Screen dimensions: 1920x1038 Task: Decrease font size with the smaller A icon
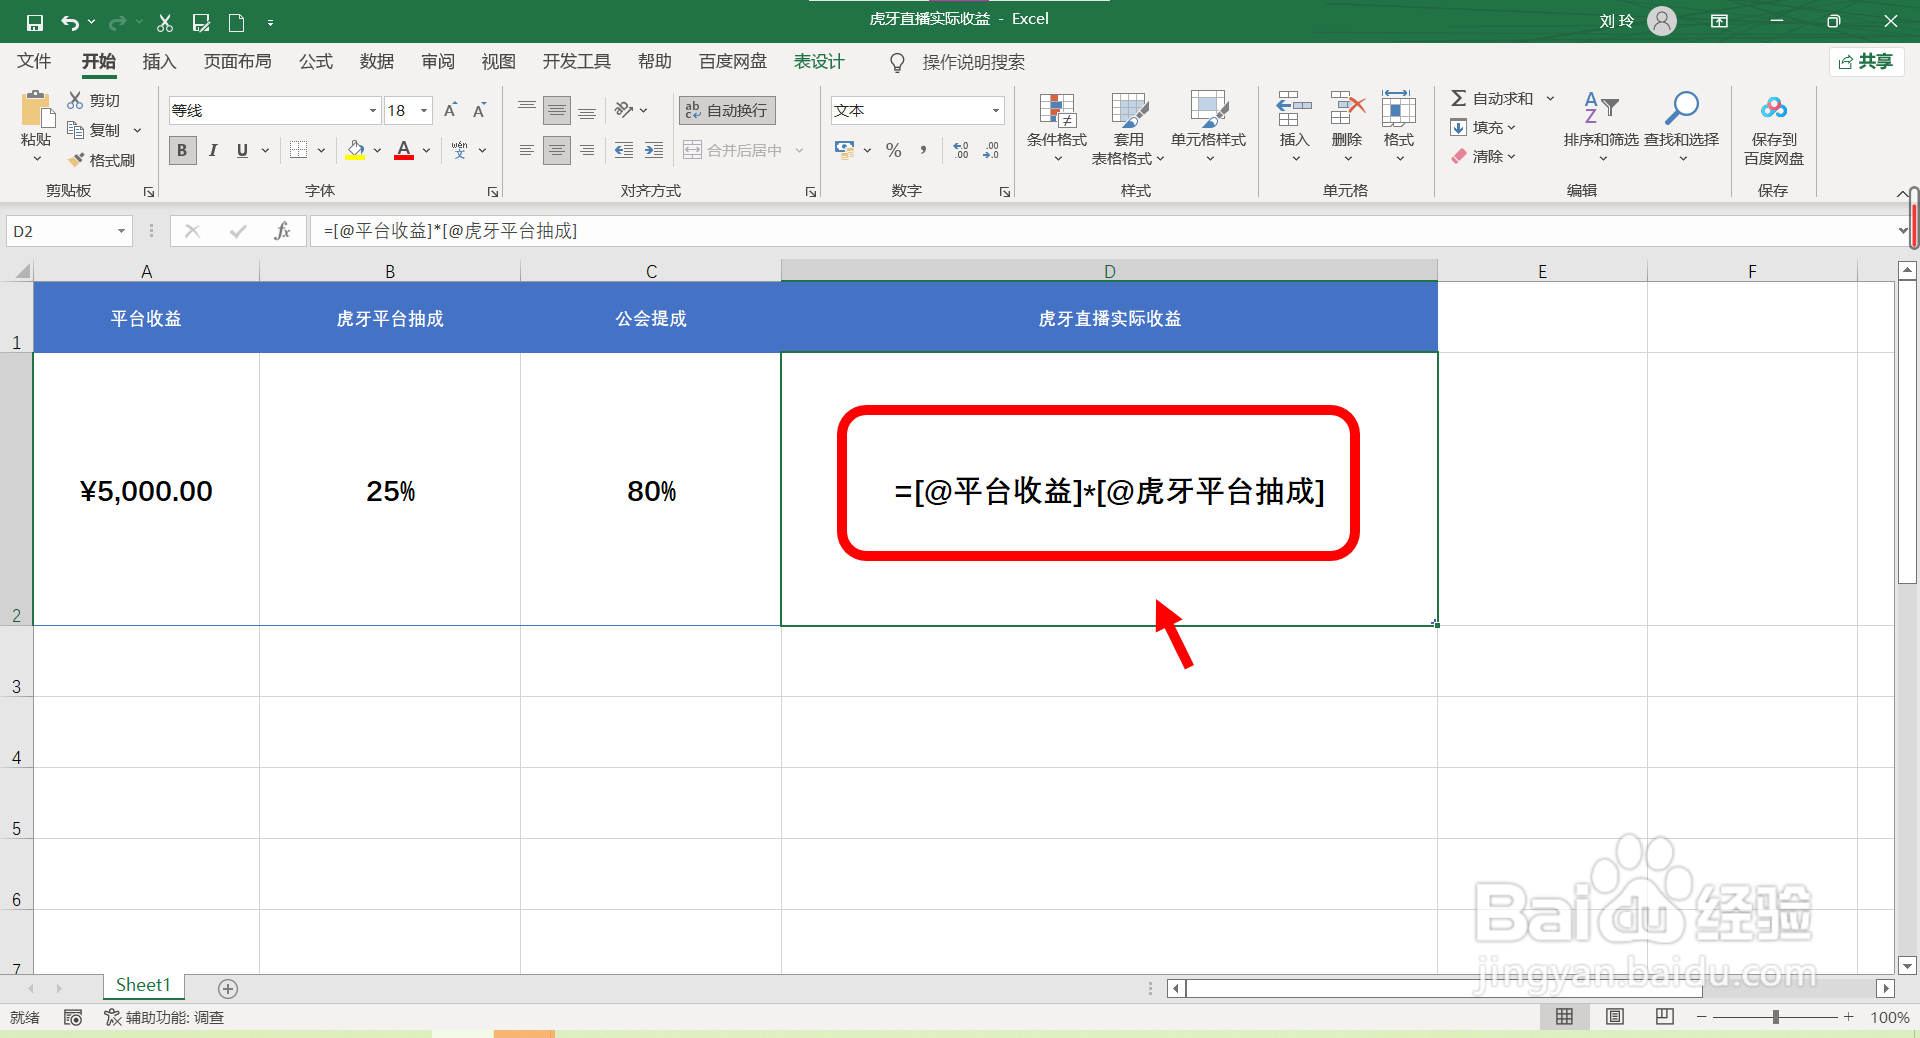(x=479, y=110)
